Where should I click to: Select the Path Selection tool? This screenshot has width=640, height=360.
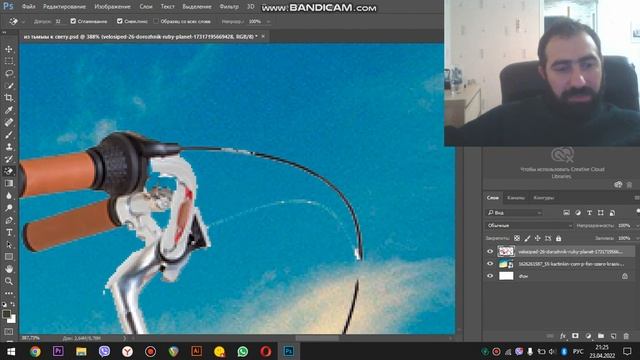pyautogui.click(x=9, y=245)
